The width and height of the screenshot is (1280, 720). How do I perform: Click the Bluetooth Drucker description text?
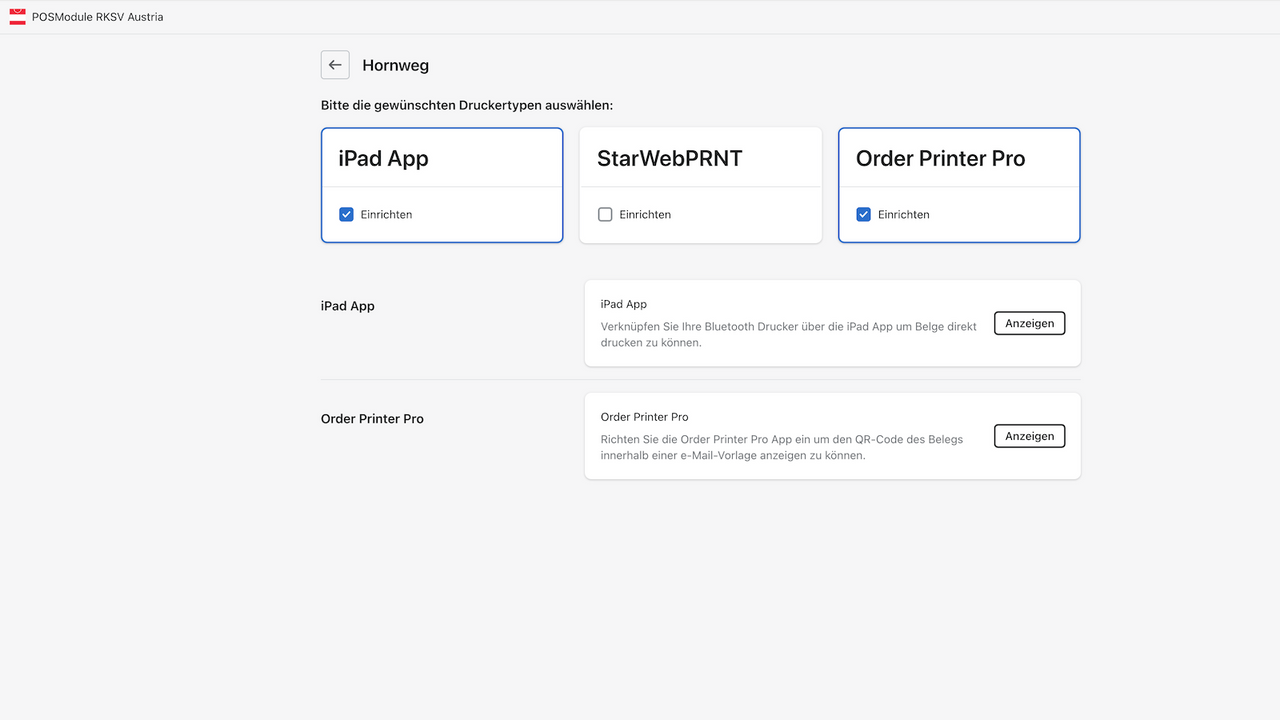pyautogui.click(x=789, y=334)
